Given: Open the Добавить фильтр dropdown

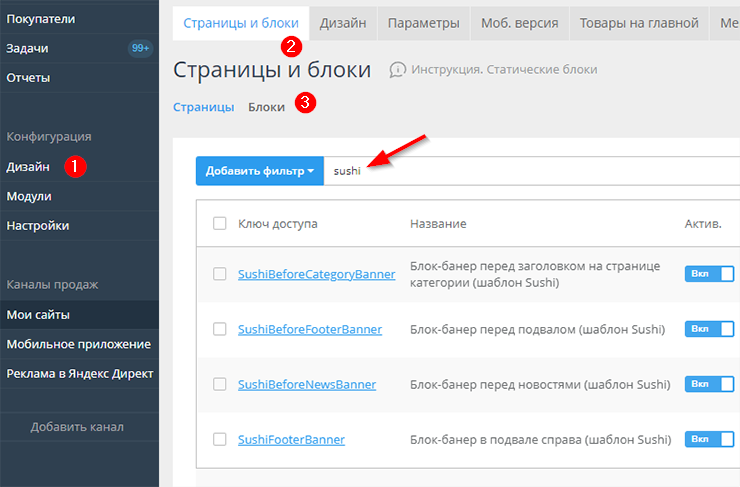Looking at the screenshot, I should [260, 171].
